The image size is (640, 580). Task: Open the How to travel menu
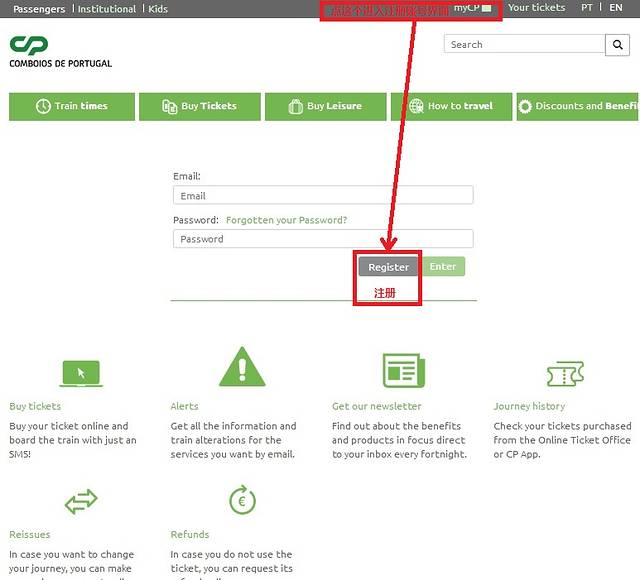pyautogui.click(x=451, y=106)
